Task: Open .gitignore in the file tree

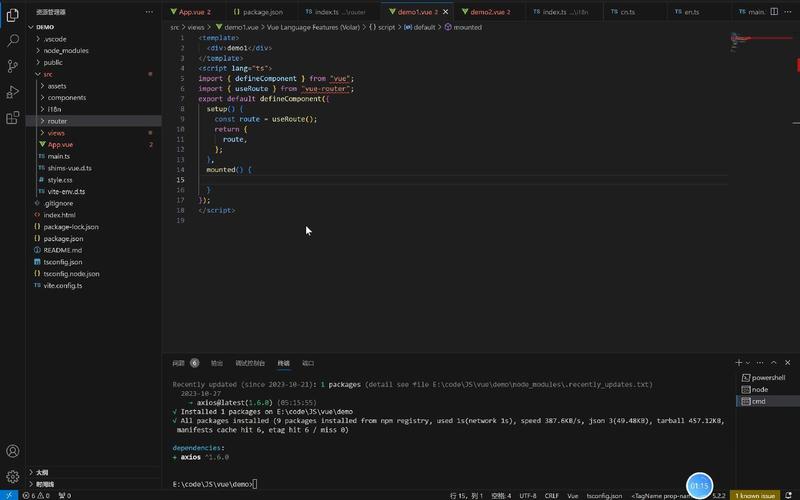Action: (94, 203)
